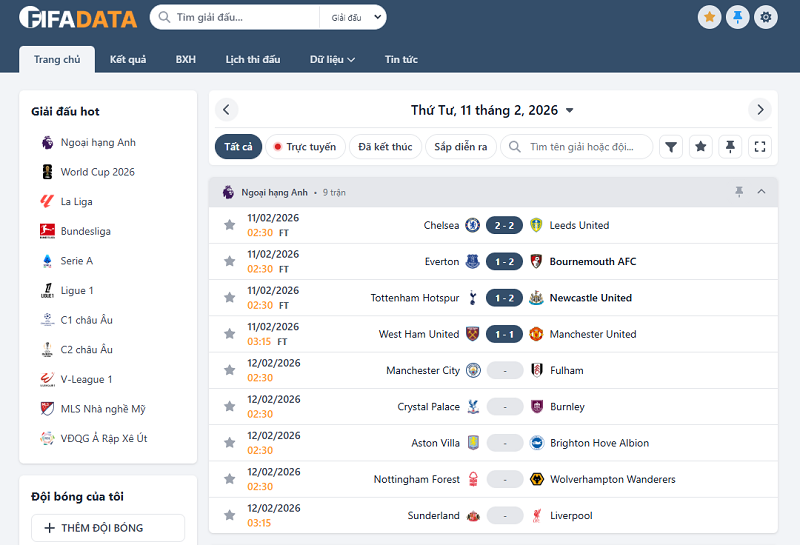
Task: Click the fullscreen expand icon
Action: 760,147
